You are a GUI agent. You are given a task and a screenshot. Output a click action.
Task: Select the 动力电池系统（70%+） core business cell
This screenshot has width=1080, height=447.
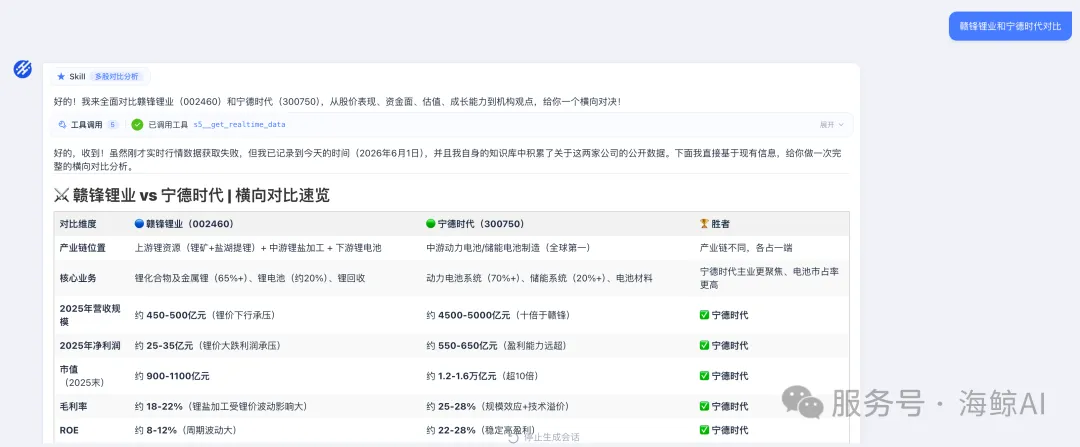pyautogui.click(x=539, y=278)
